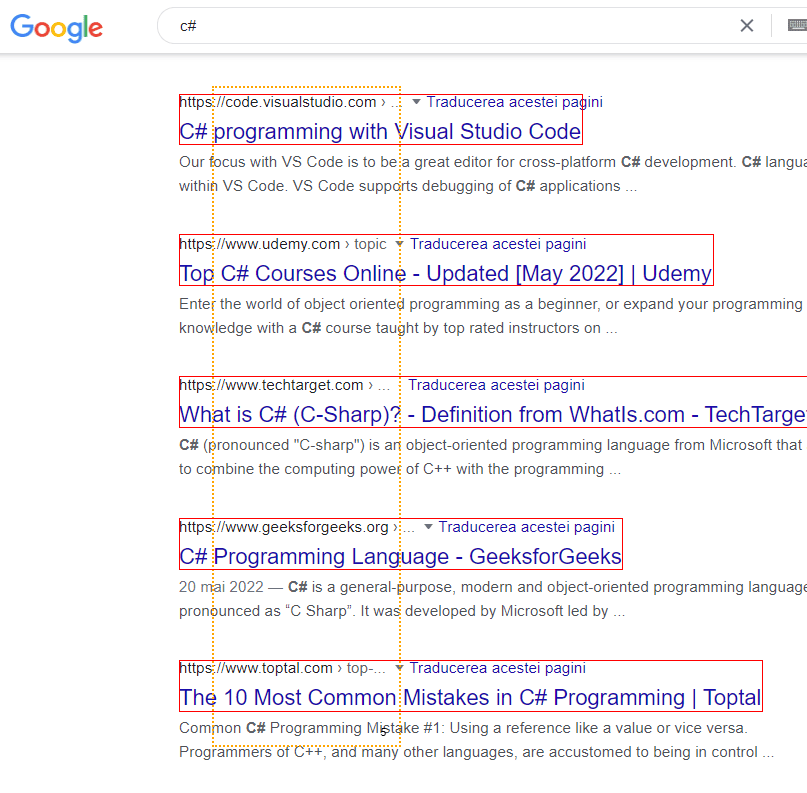Image resolution: width=807 pixels, height=793 pixels.
Task: Open 'C# programming with Visual Studio Code' result
Action: (380, 132)
